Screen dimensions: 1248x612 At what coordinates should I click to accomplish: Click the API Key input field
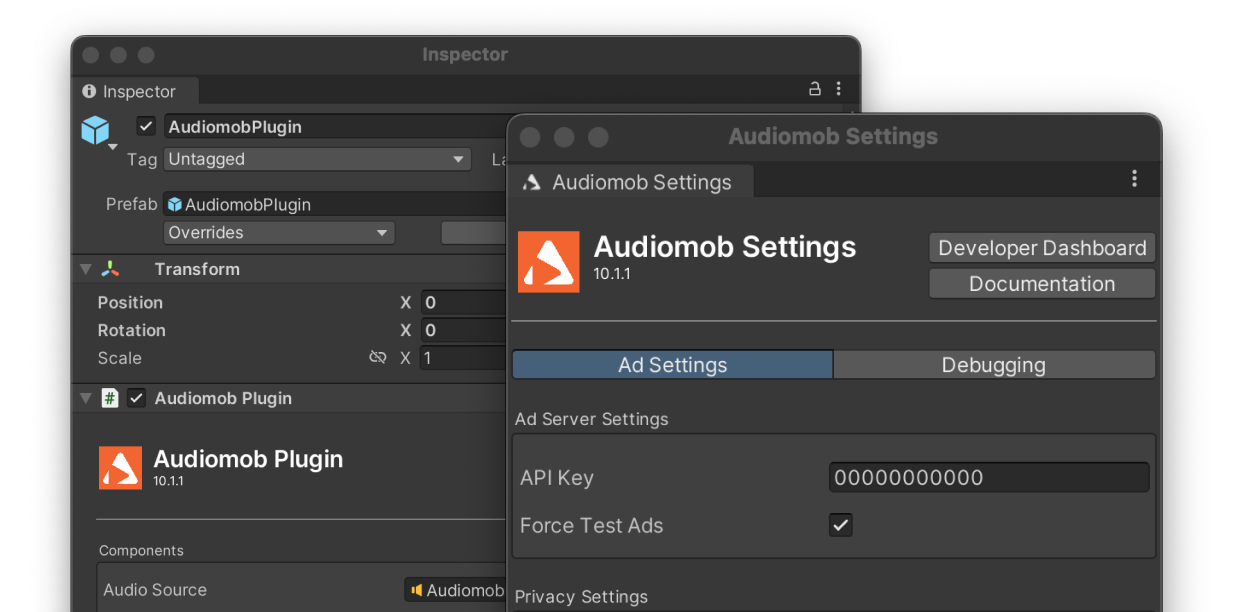tap(989, 477)
